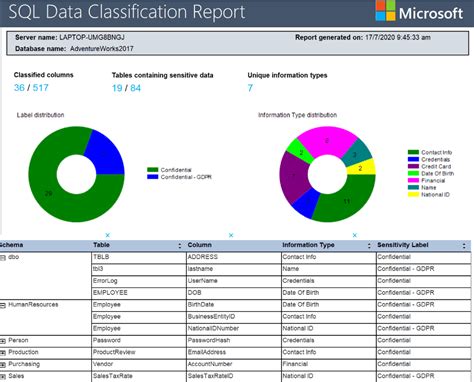Select the EMPLOYEE table cell
Image resolution: width=474 pixels, height=382 pixels.
(x=139, y=293)
